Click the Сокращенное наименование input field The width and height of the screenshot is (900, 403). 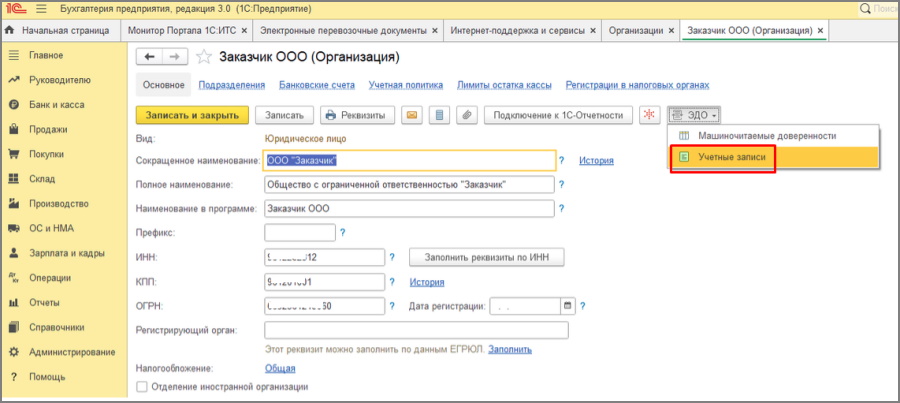pyautogui.click(x=409, y=161)
